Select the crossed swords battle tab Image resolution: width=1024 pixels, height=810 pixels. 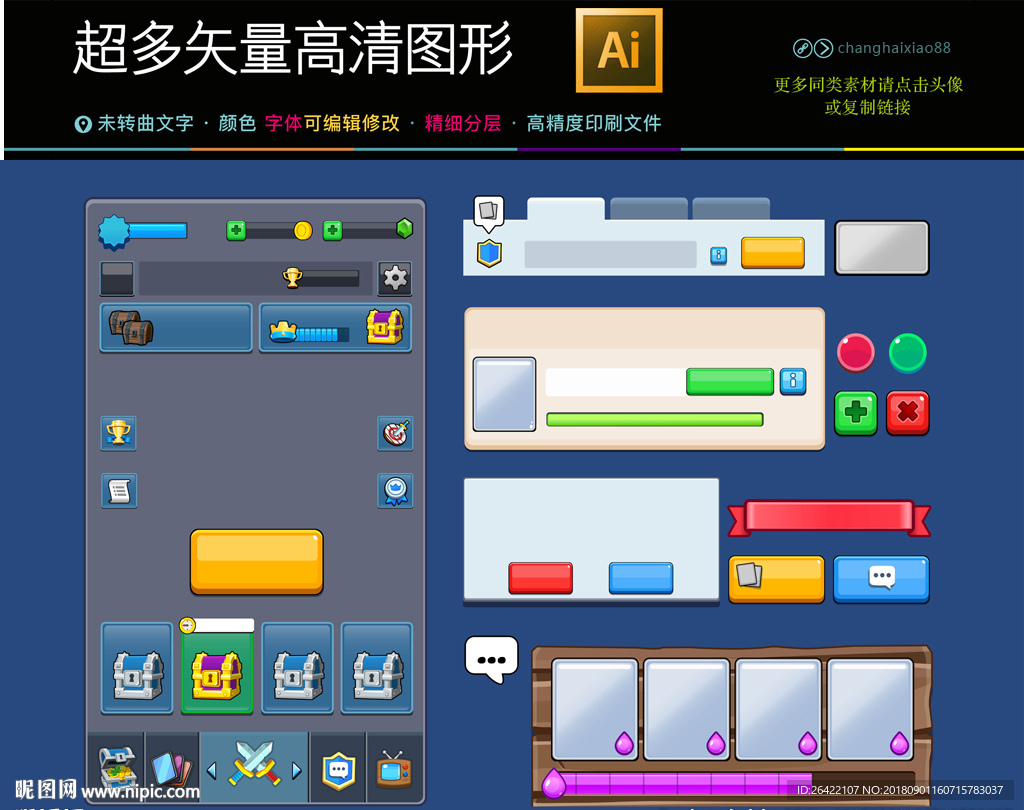[x=253, y=767]
